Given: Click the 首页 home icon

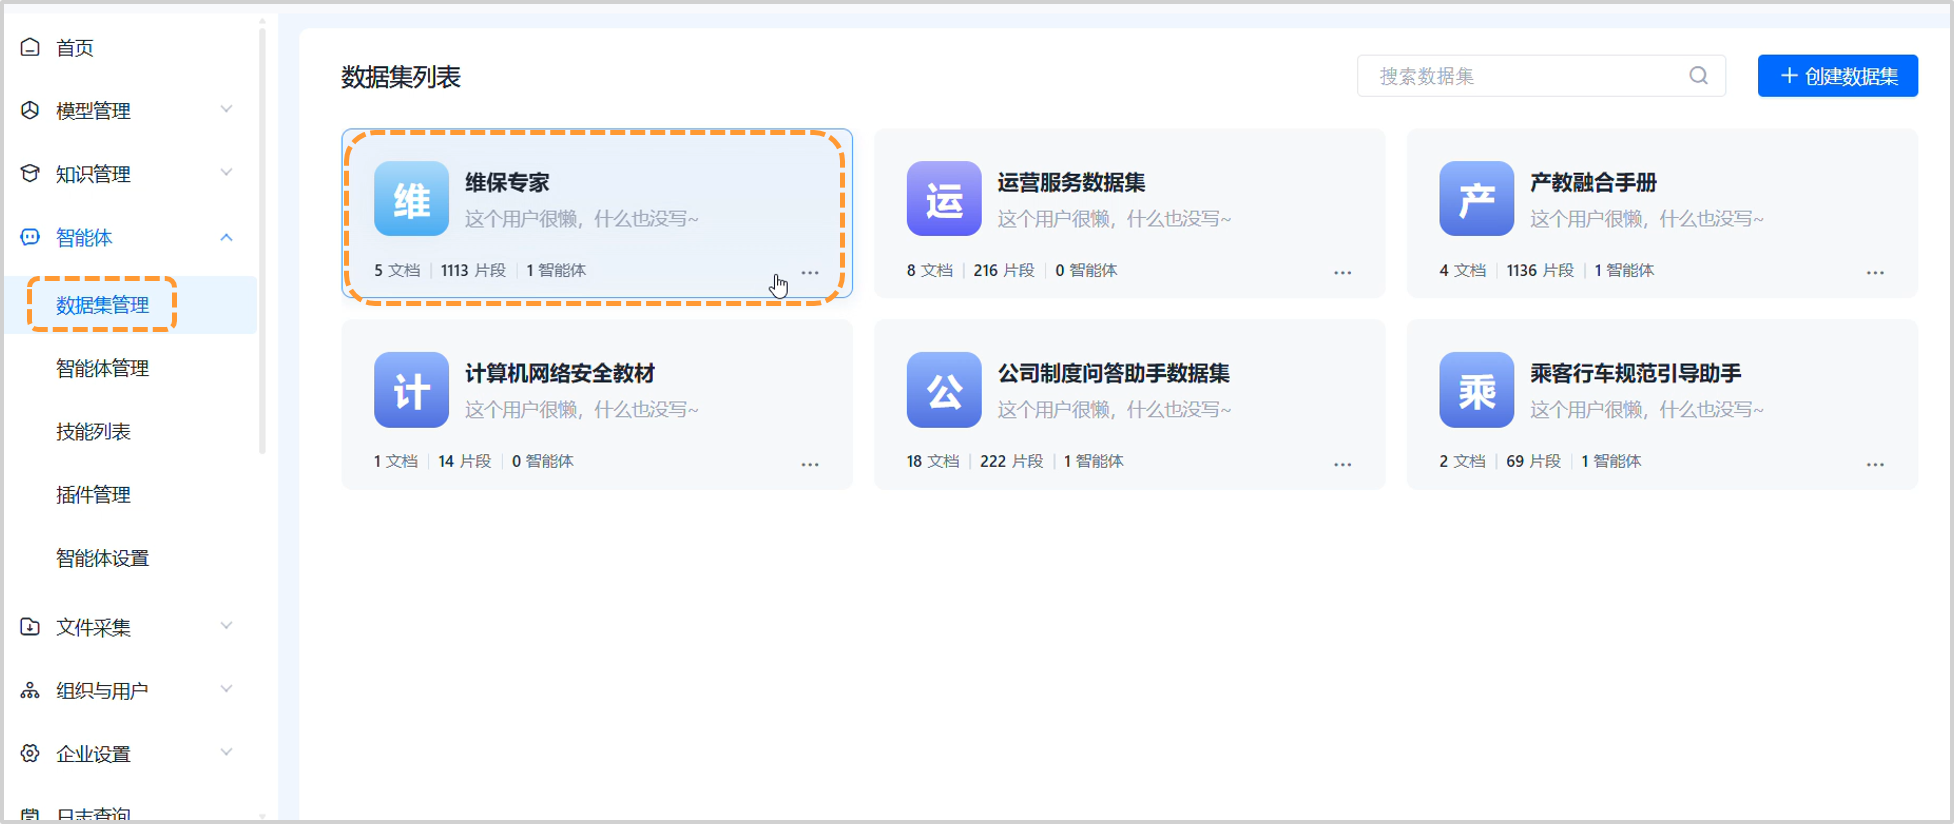Looking at the screenshot, I should (x=30, y=47).
